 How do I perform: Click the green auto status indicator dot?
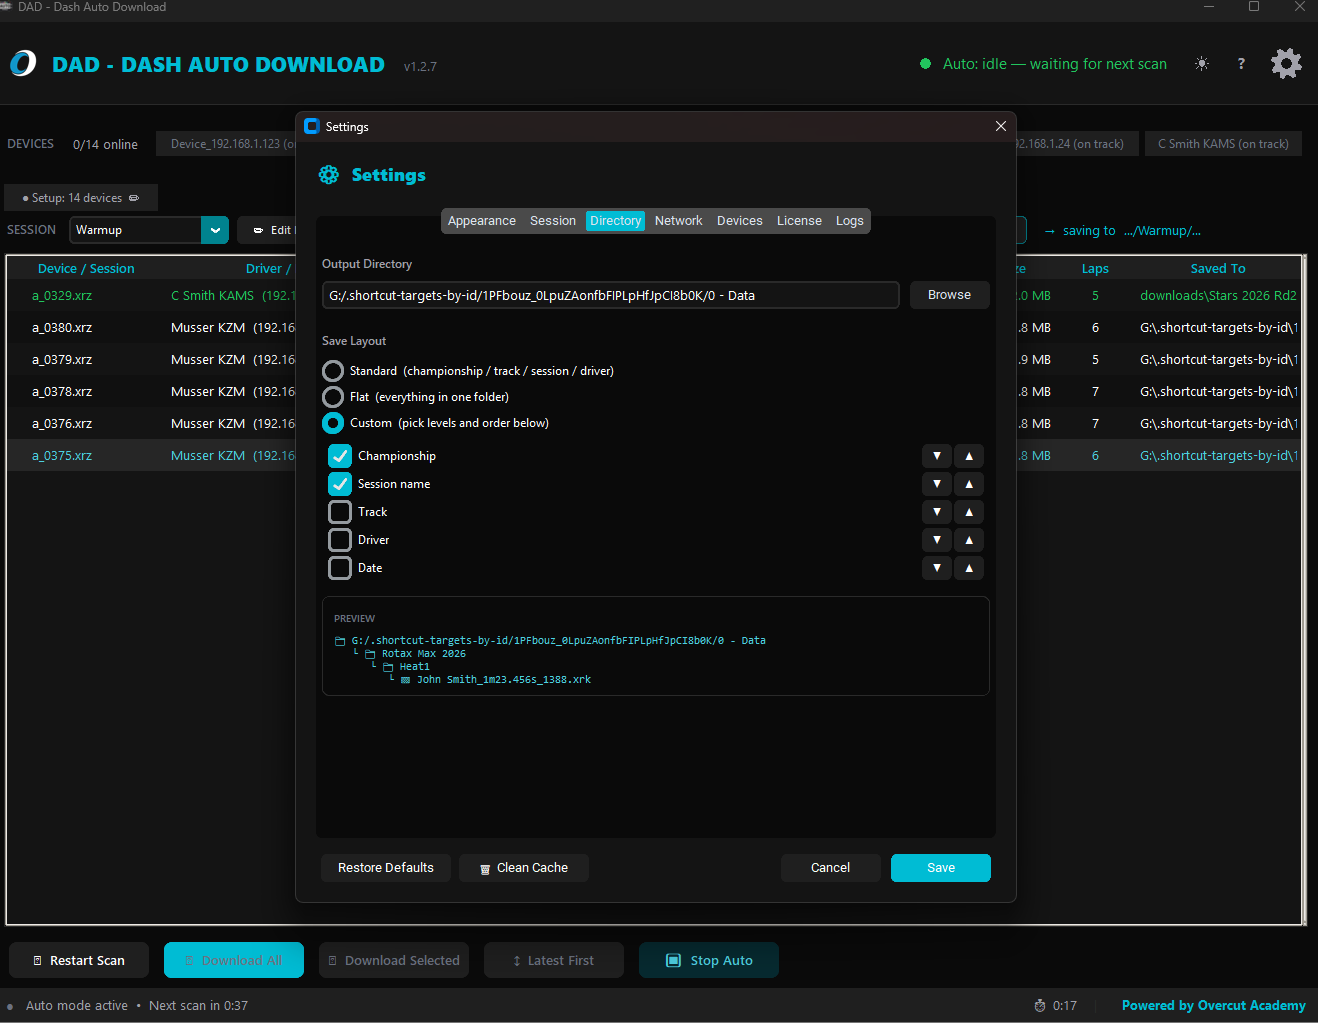[925, 64]
